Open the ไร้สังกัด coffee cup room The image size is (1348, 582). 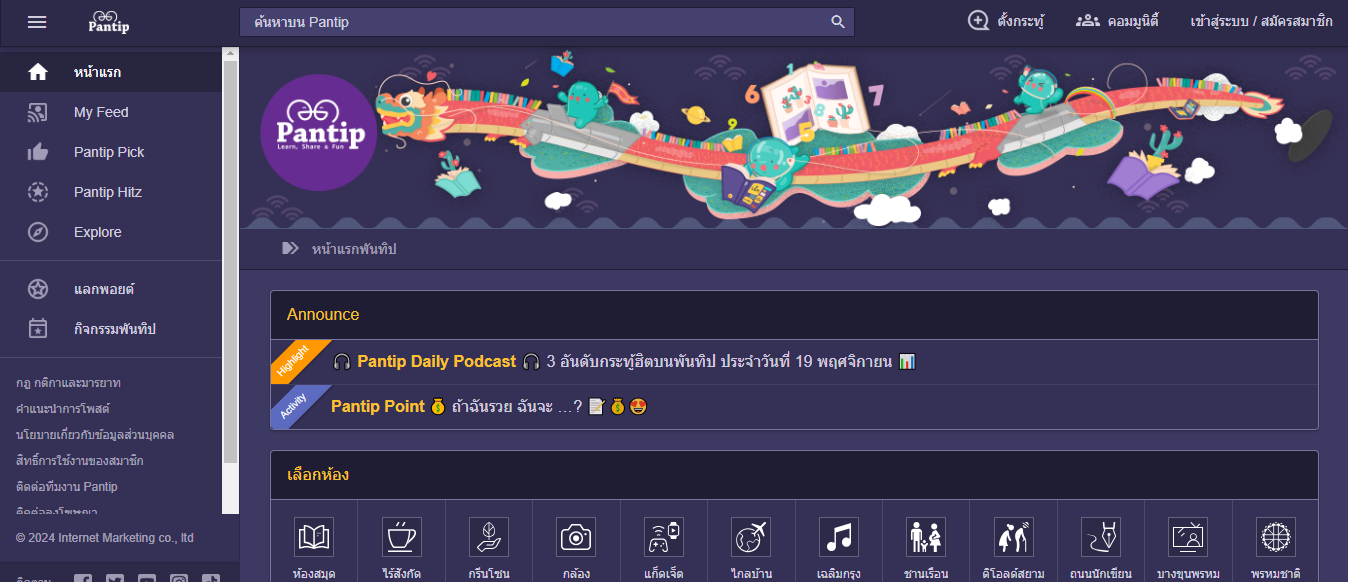pyautogui.click(x=401, y=537)
